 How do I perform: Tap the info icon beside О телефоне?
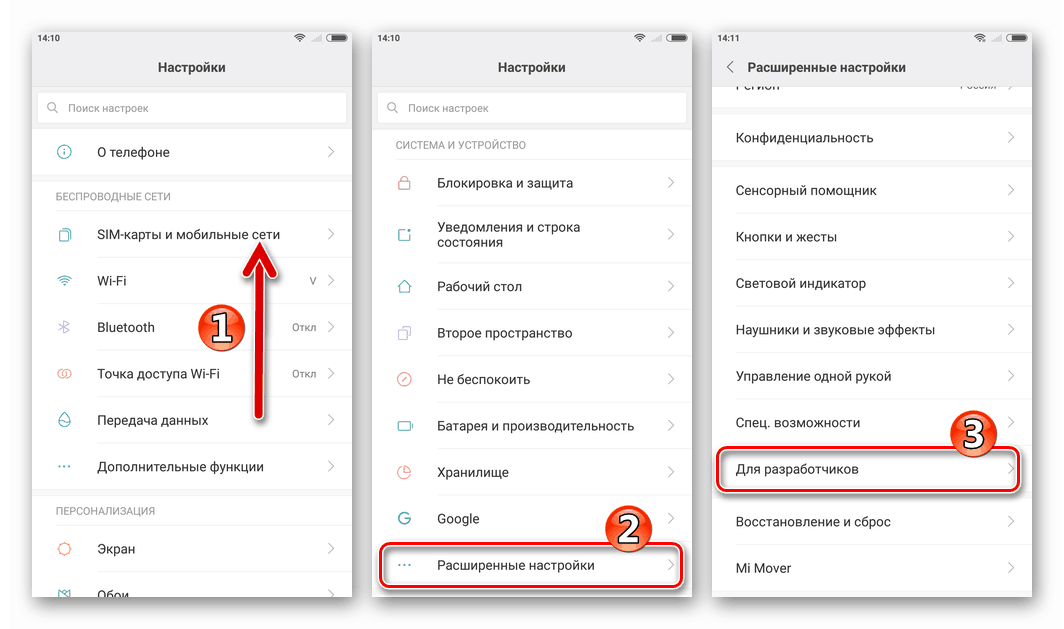click(x=64, y=152)
